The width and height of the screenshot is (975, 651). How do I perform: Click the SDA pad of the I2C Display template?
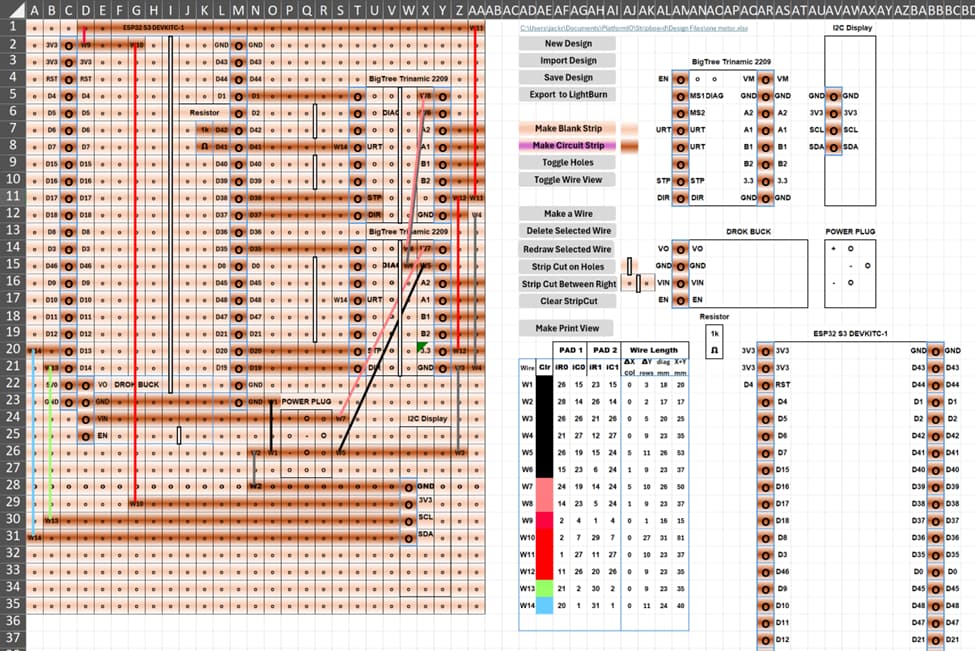point(833,147)
